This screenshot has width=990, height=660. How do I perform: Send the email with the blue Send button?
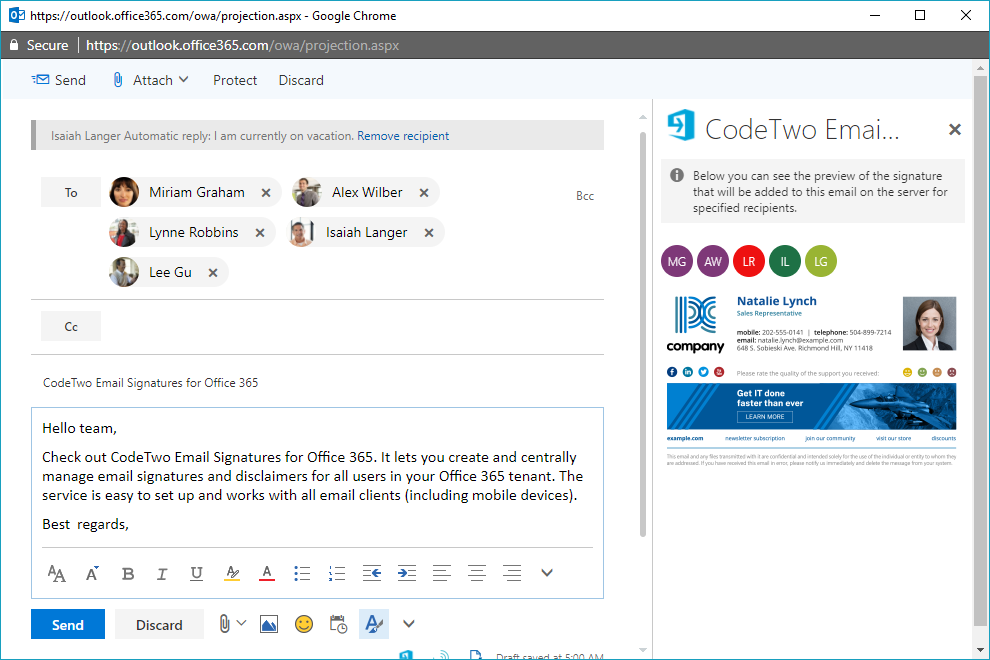click(x=67, y=623)
